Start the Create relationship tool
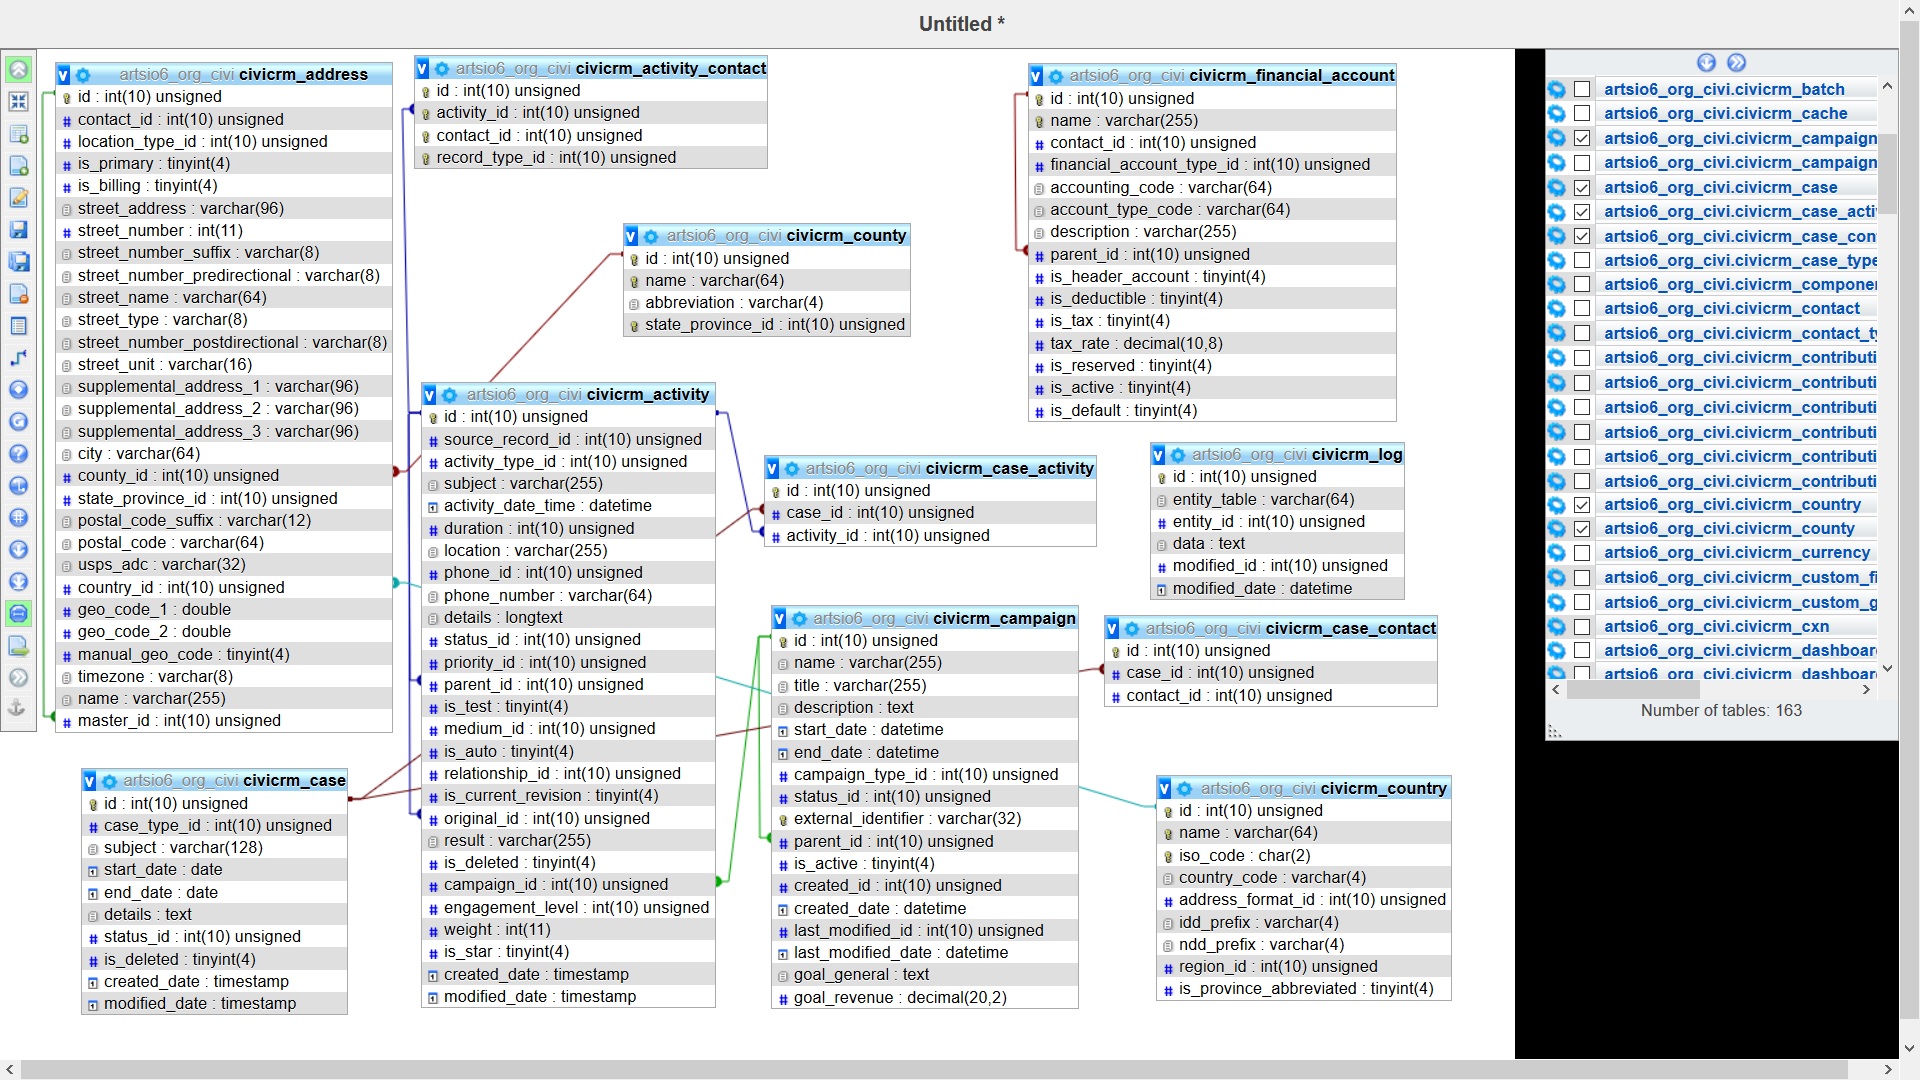The height and width of the screenshot is (1080, 1920). [x=18, y=358]
